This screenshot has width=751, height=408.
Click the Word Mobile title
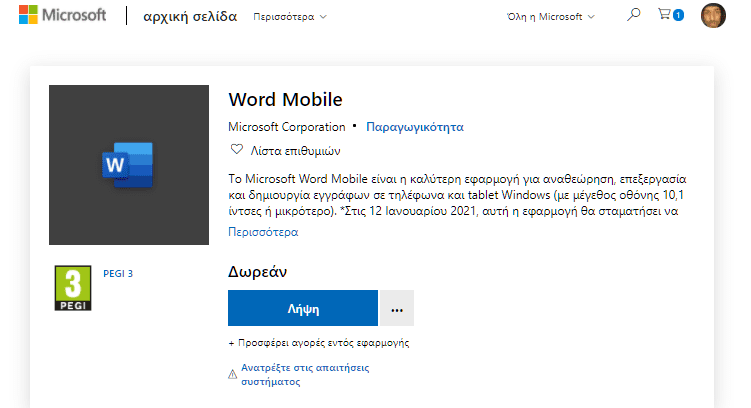[x=285, y=100]
